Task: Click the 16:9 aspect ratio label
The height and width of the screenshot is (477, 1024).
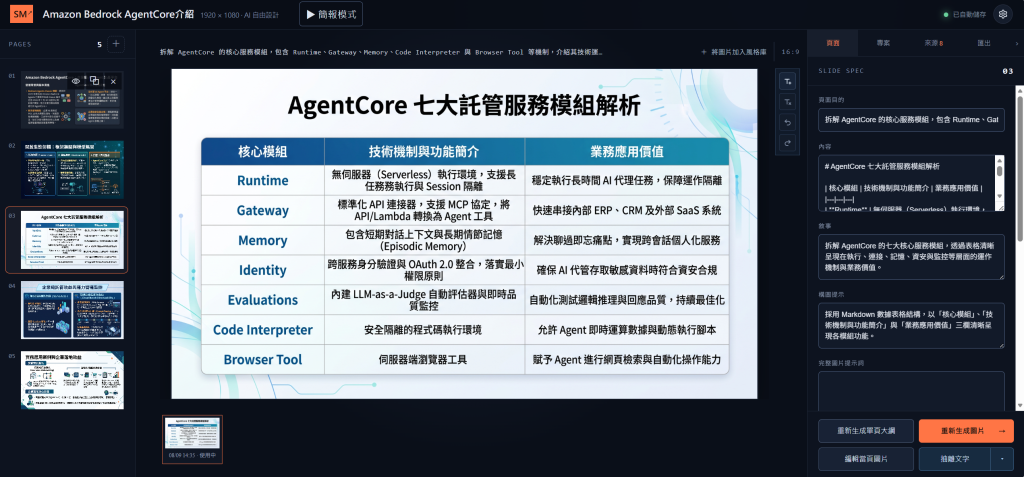Action: point(790,52)
